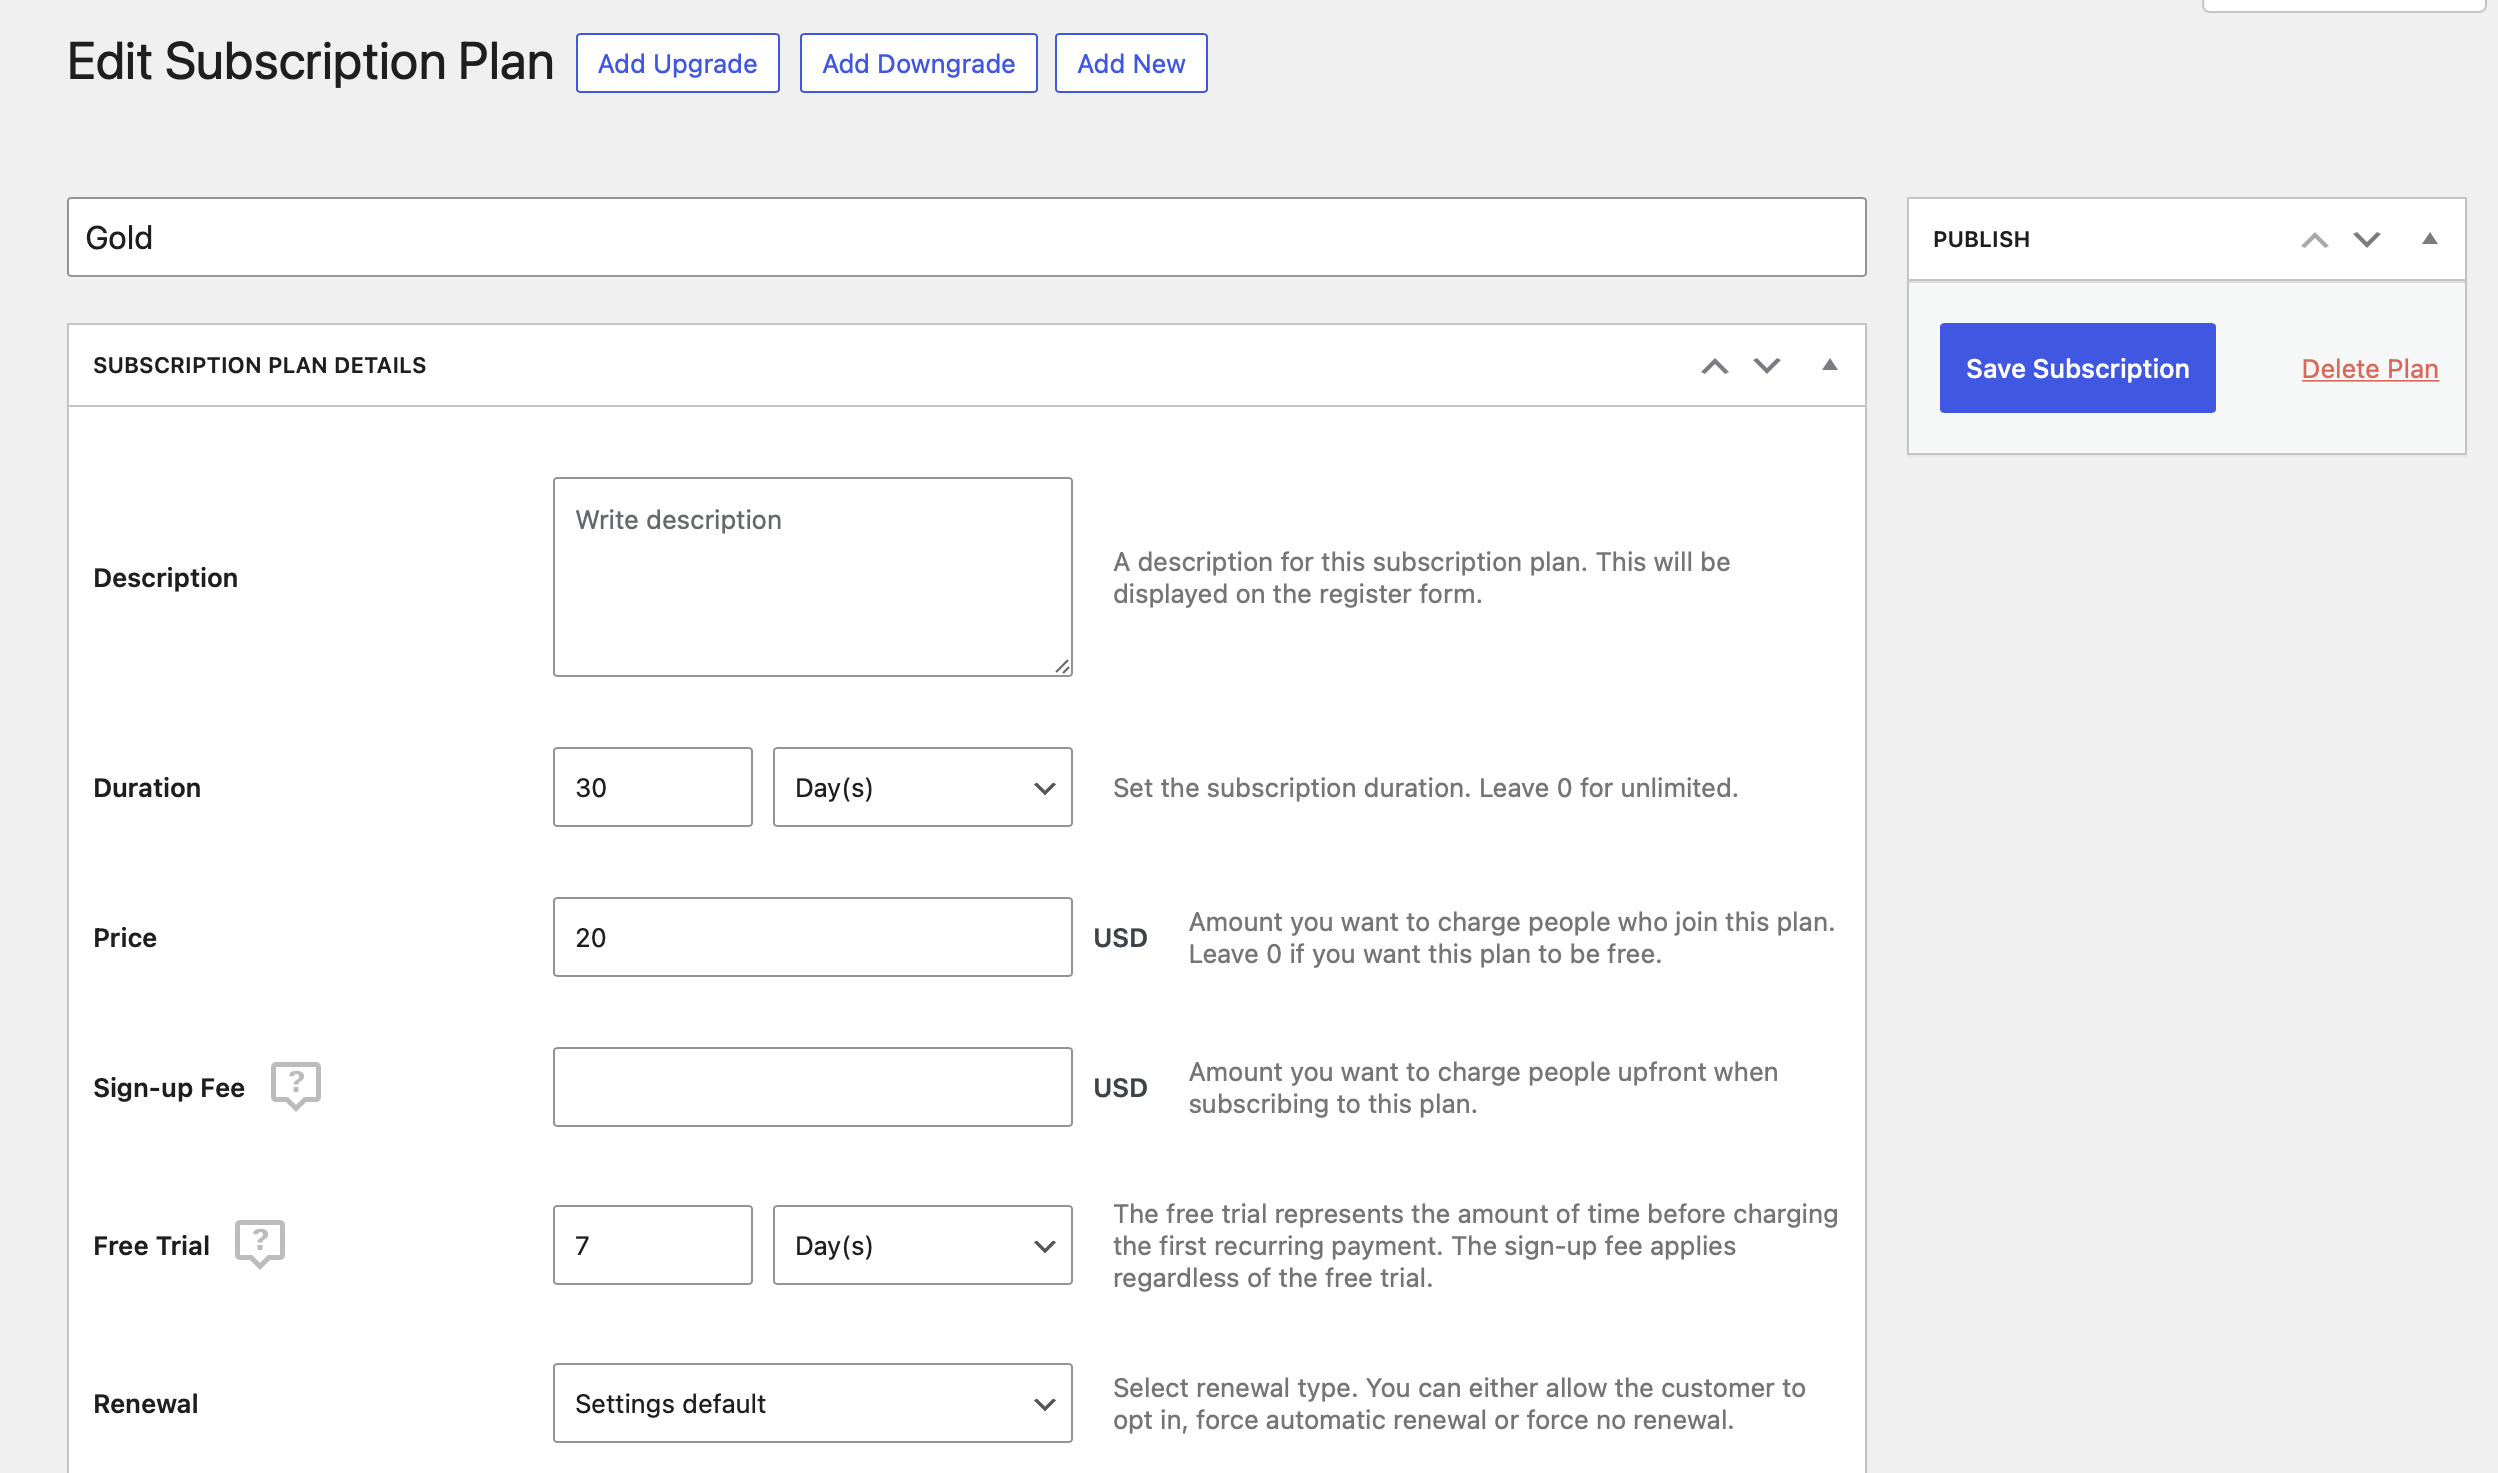Click the USD label next to Price
The width and height of the screenshot is (2498, 1473).
(1120, 938)
